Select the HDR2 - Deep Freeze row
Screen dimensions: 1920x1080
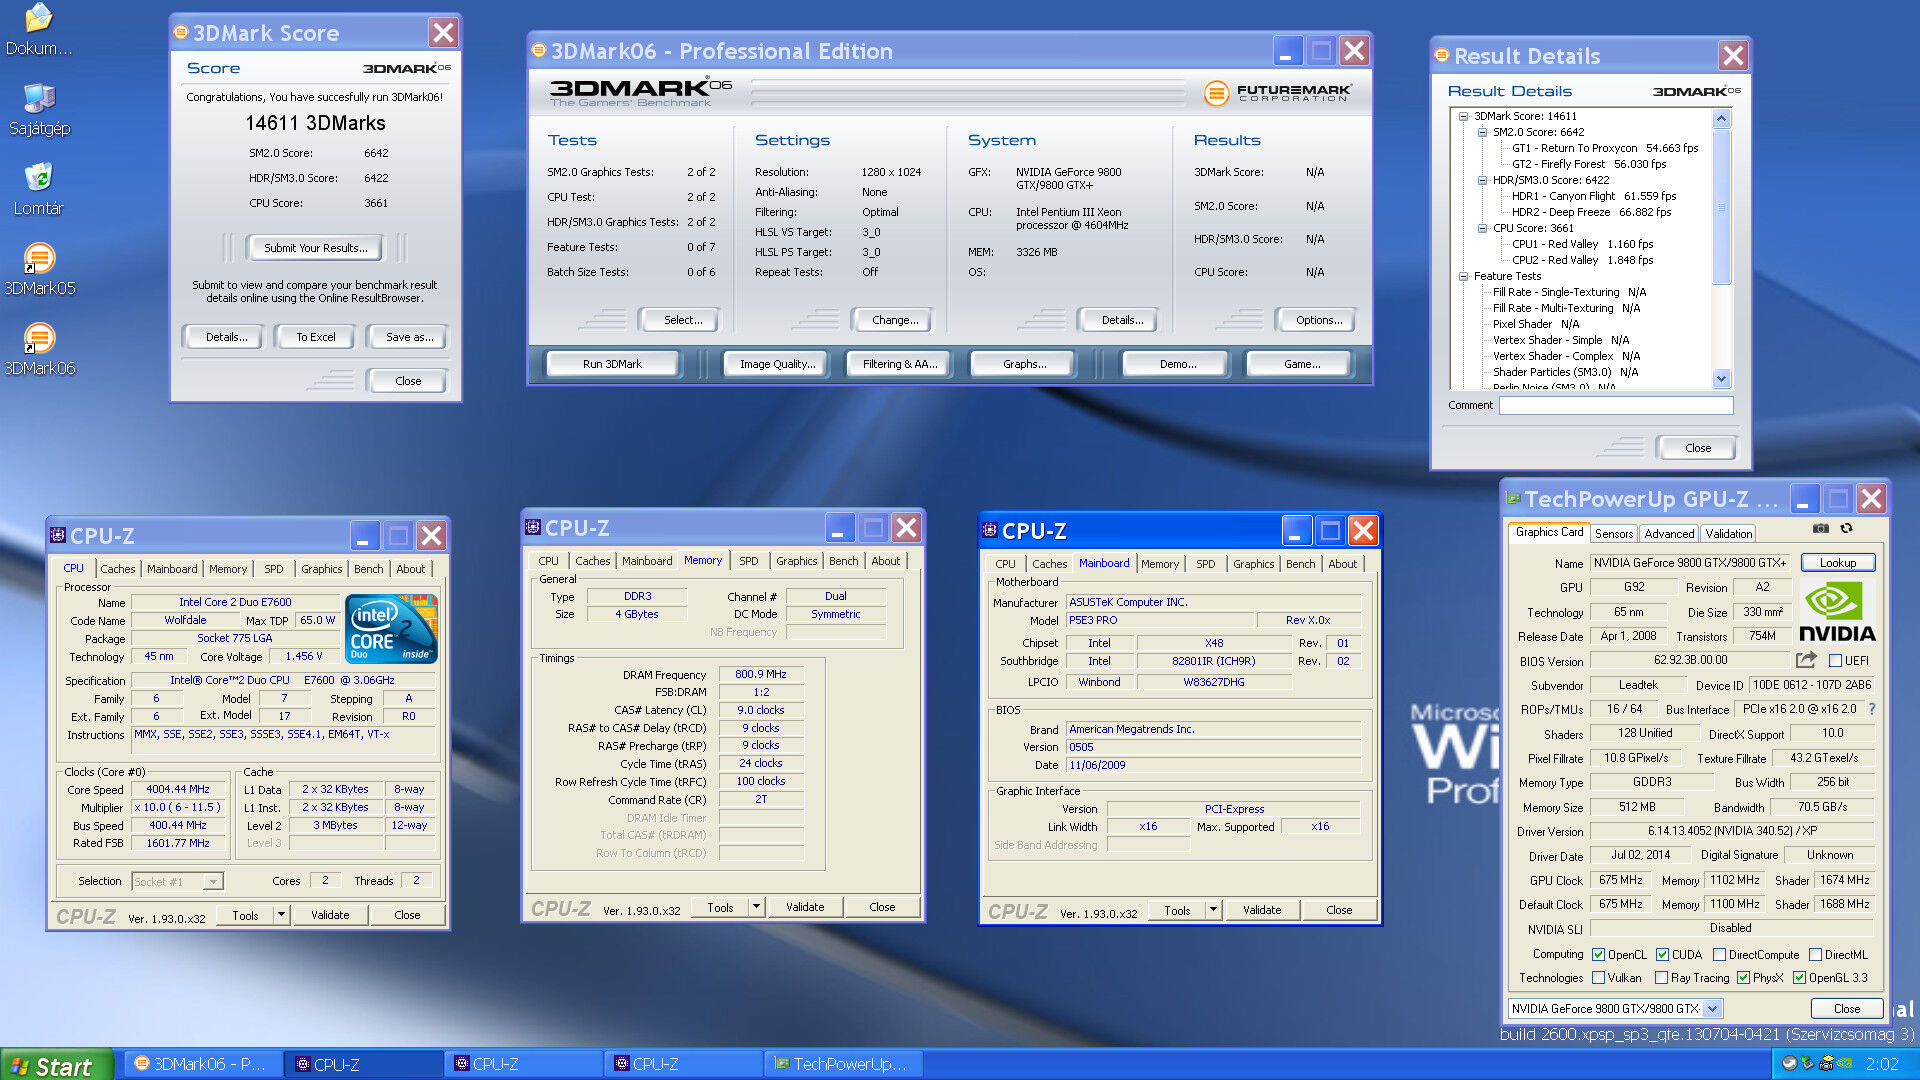tap(1591, 212)
